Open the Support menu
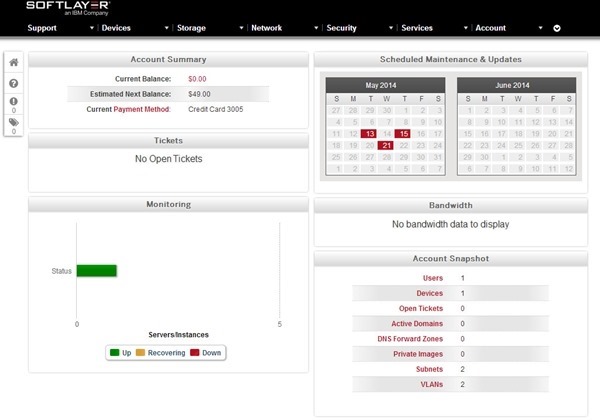The image size is (600, 420). point(42,28)
